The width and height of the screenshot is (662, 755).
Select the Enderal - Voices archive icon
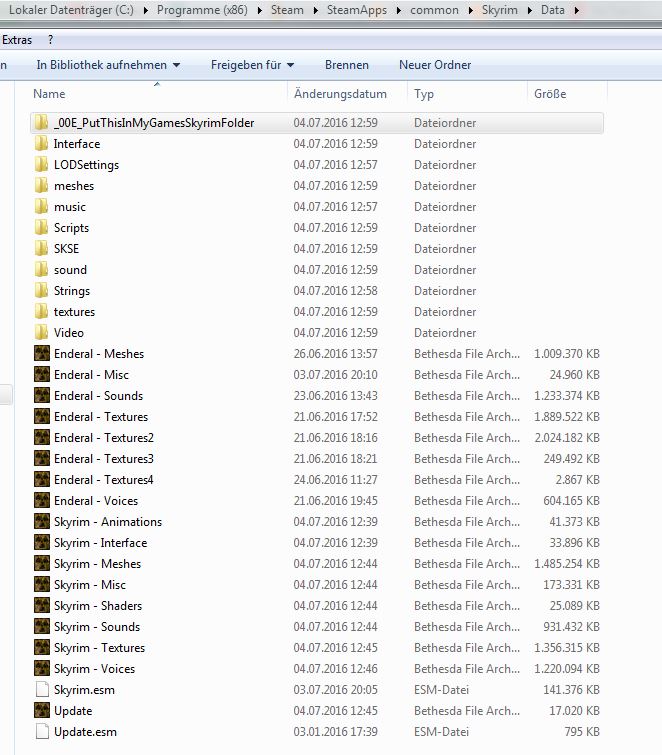(42, 501)
